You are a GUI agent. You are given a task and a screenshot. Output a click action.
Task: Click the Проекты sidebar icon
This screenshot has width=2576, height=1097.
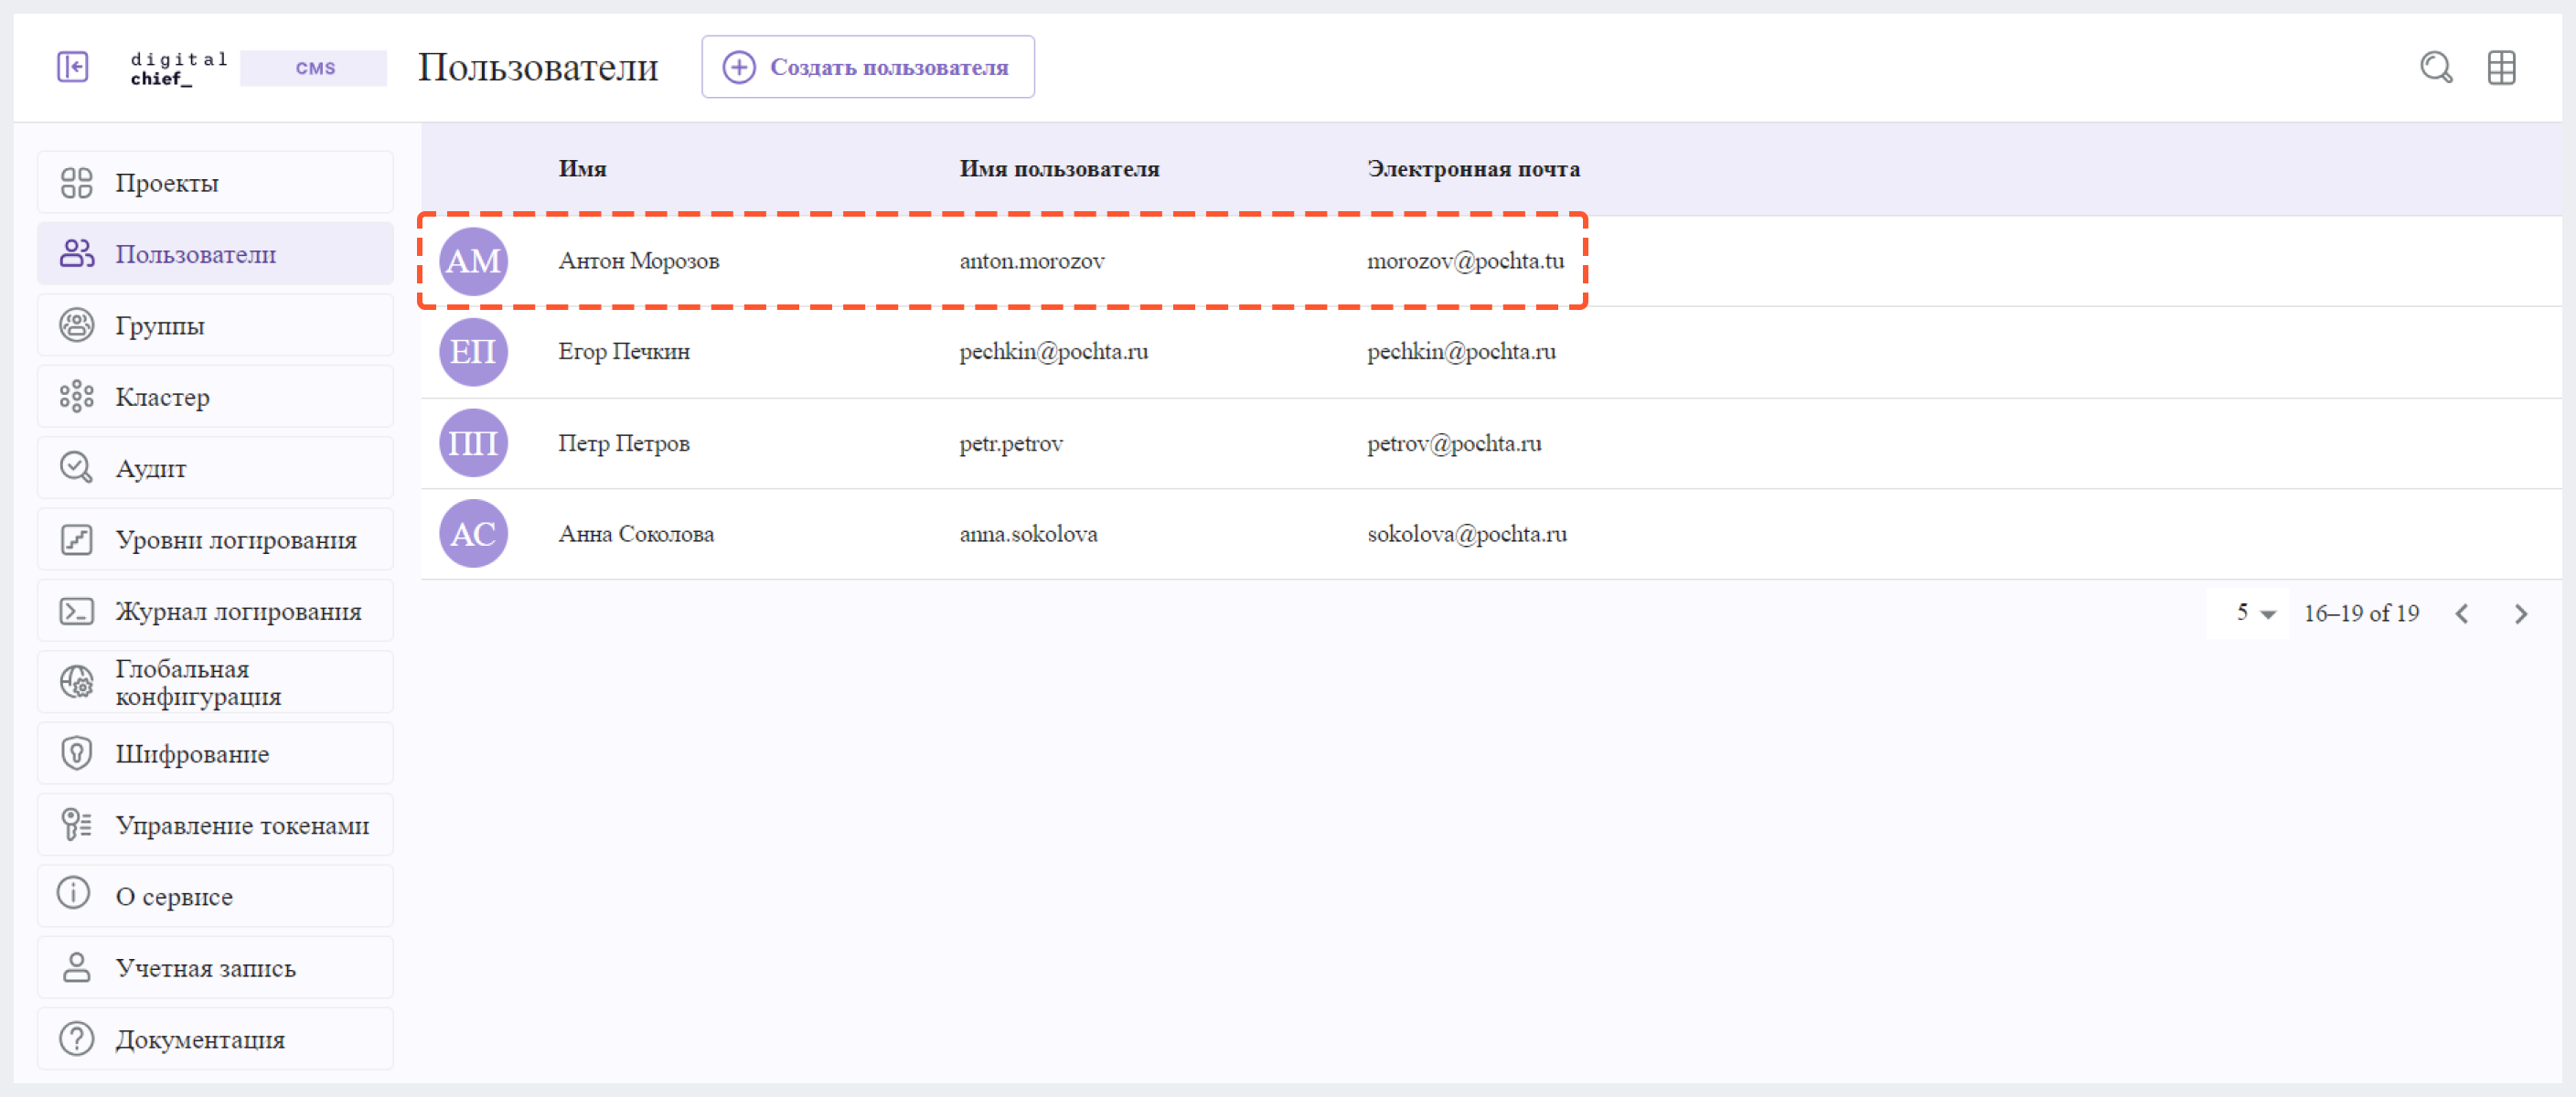(x=76, y=183)
